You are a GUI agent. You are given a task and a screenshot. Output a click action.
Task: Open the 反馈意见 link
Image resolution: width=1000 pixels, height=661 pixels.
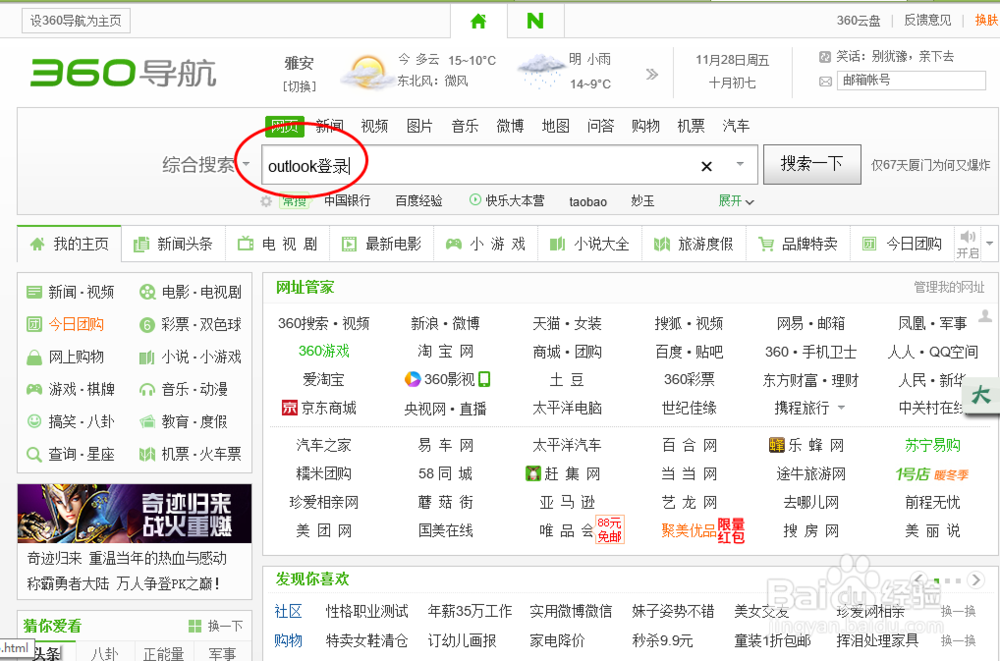927,20
